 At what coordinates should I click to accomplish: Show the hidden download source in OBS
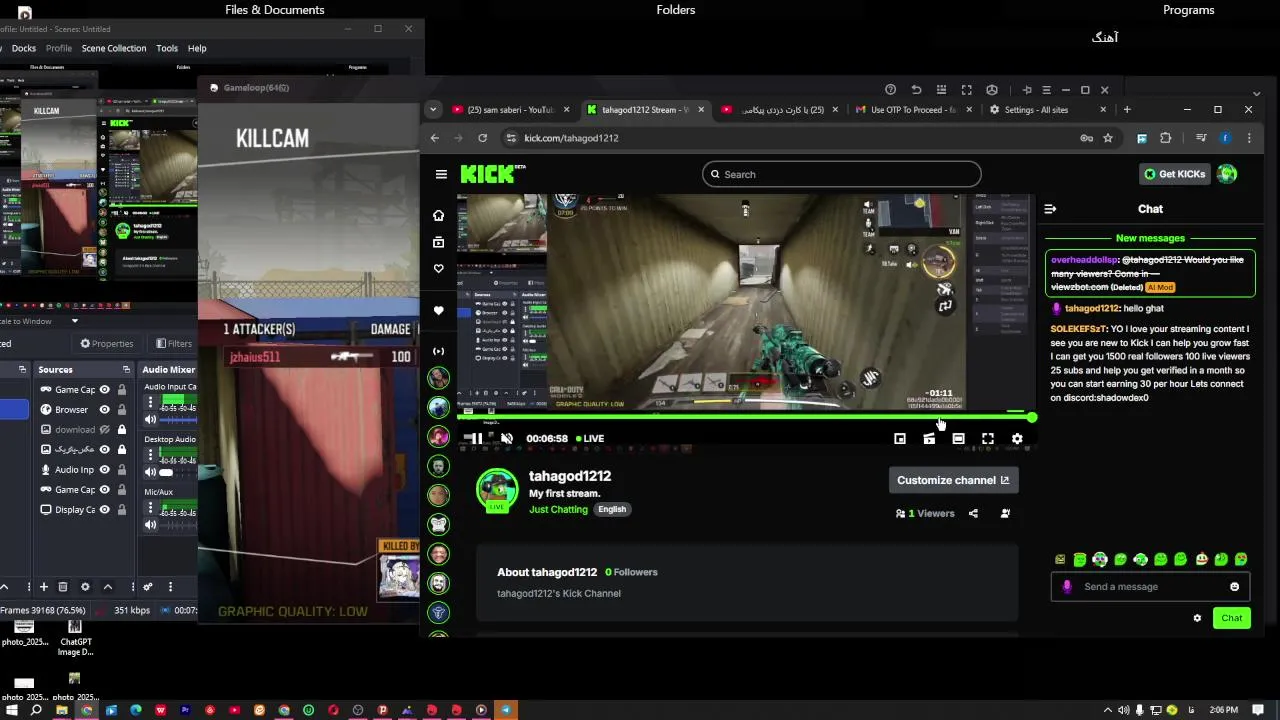click(104, 430)
